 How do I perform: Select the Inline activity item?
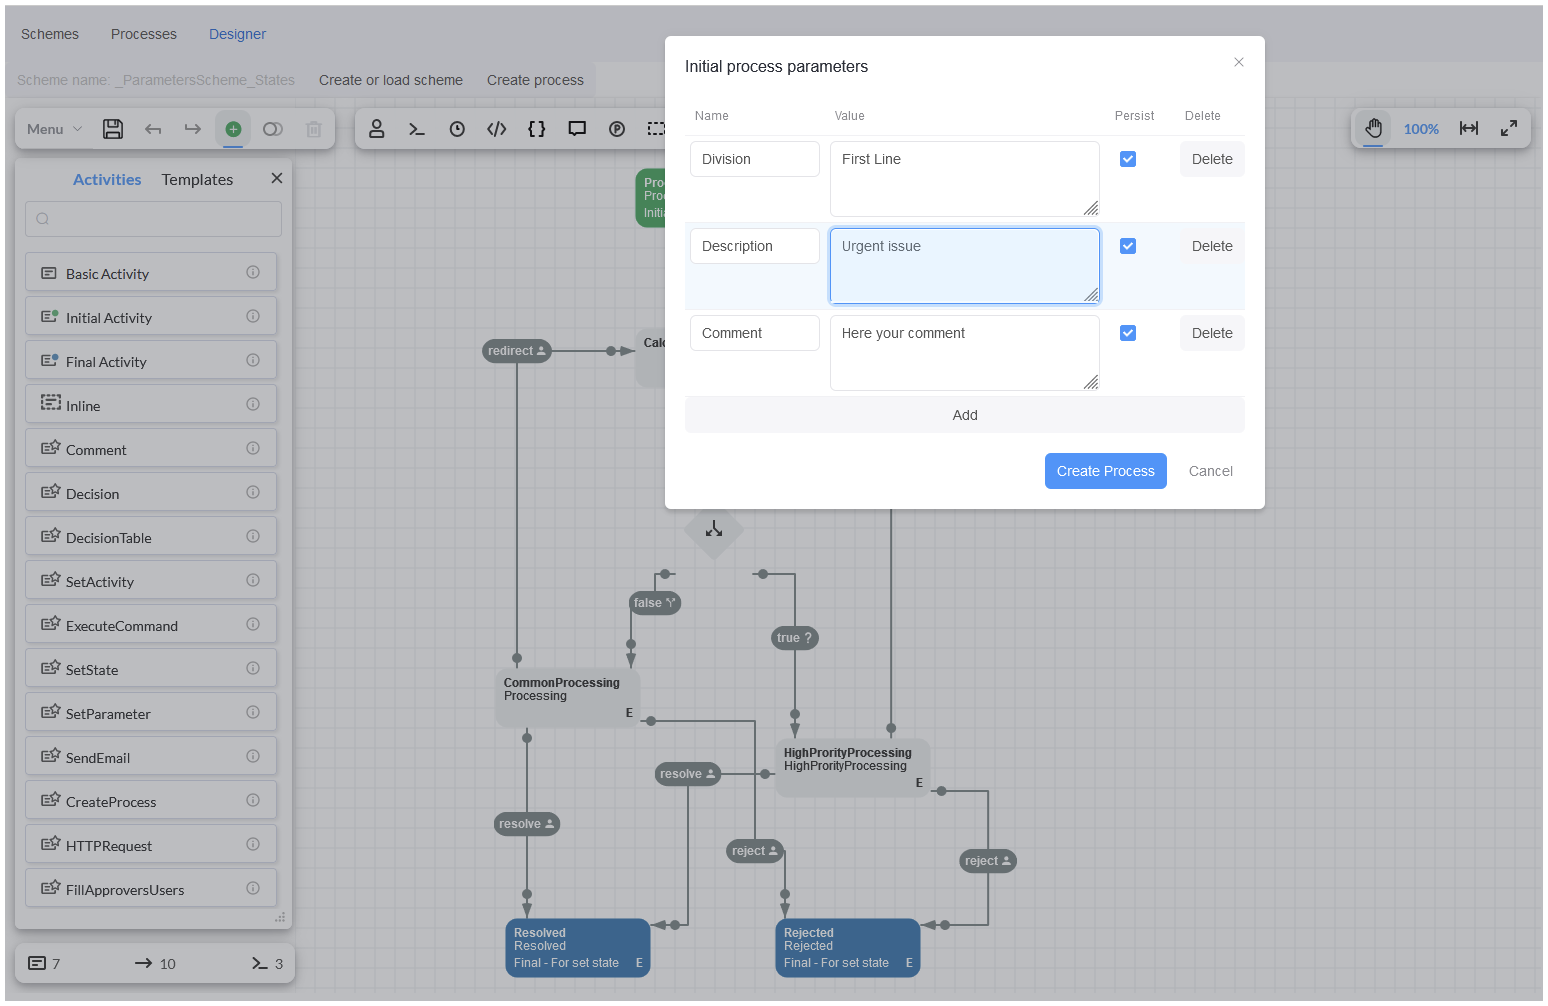tap(151, 404)
